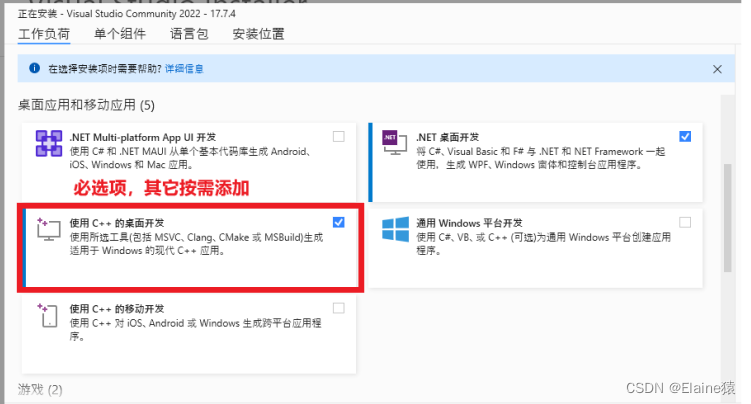This screenshot has width=751, height=404.
Task: Select the 使用 C++ 的移动开发 title text
Action: pos(117,309)
